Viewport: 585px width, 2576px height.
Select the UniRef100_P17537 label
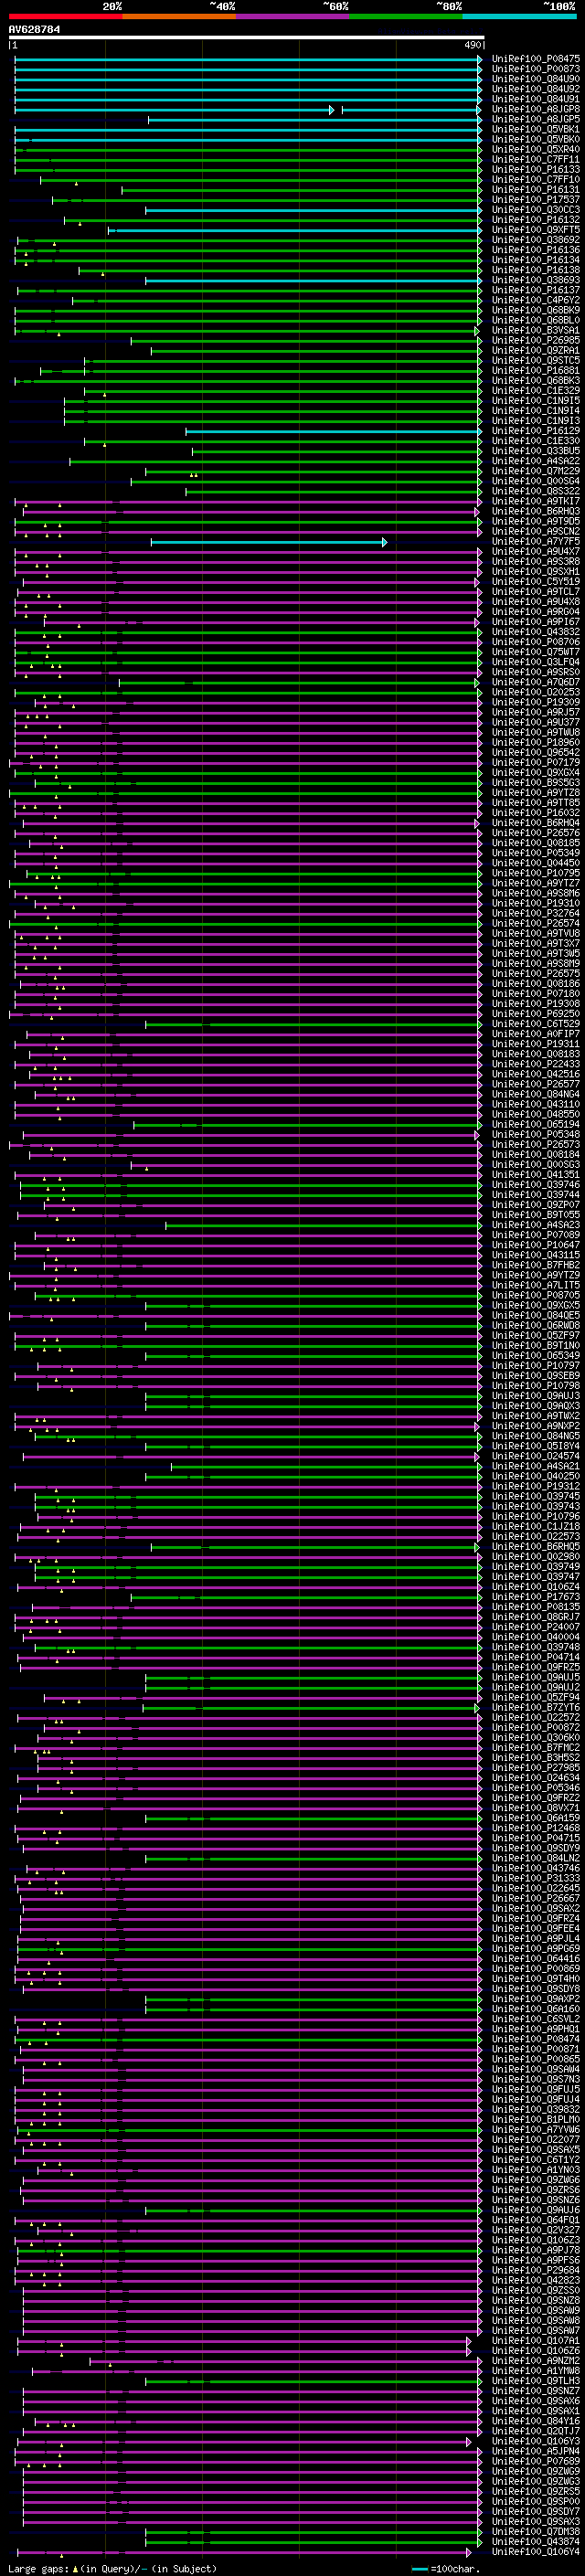pos(536,200)
